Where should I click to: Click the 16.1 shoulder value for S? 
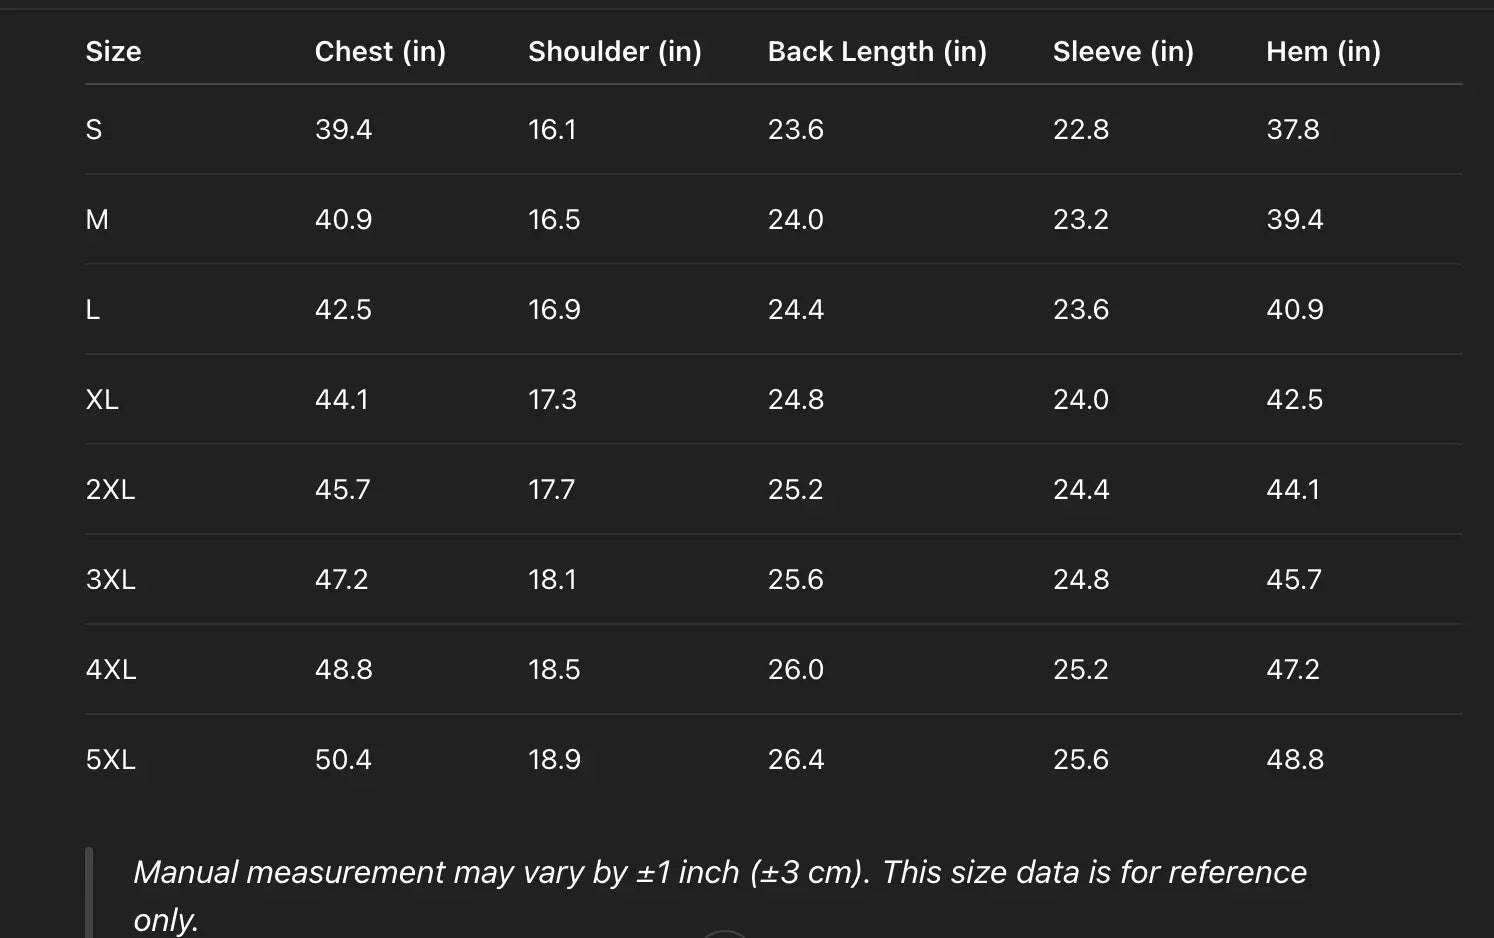(x=552, y=130)
